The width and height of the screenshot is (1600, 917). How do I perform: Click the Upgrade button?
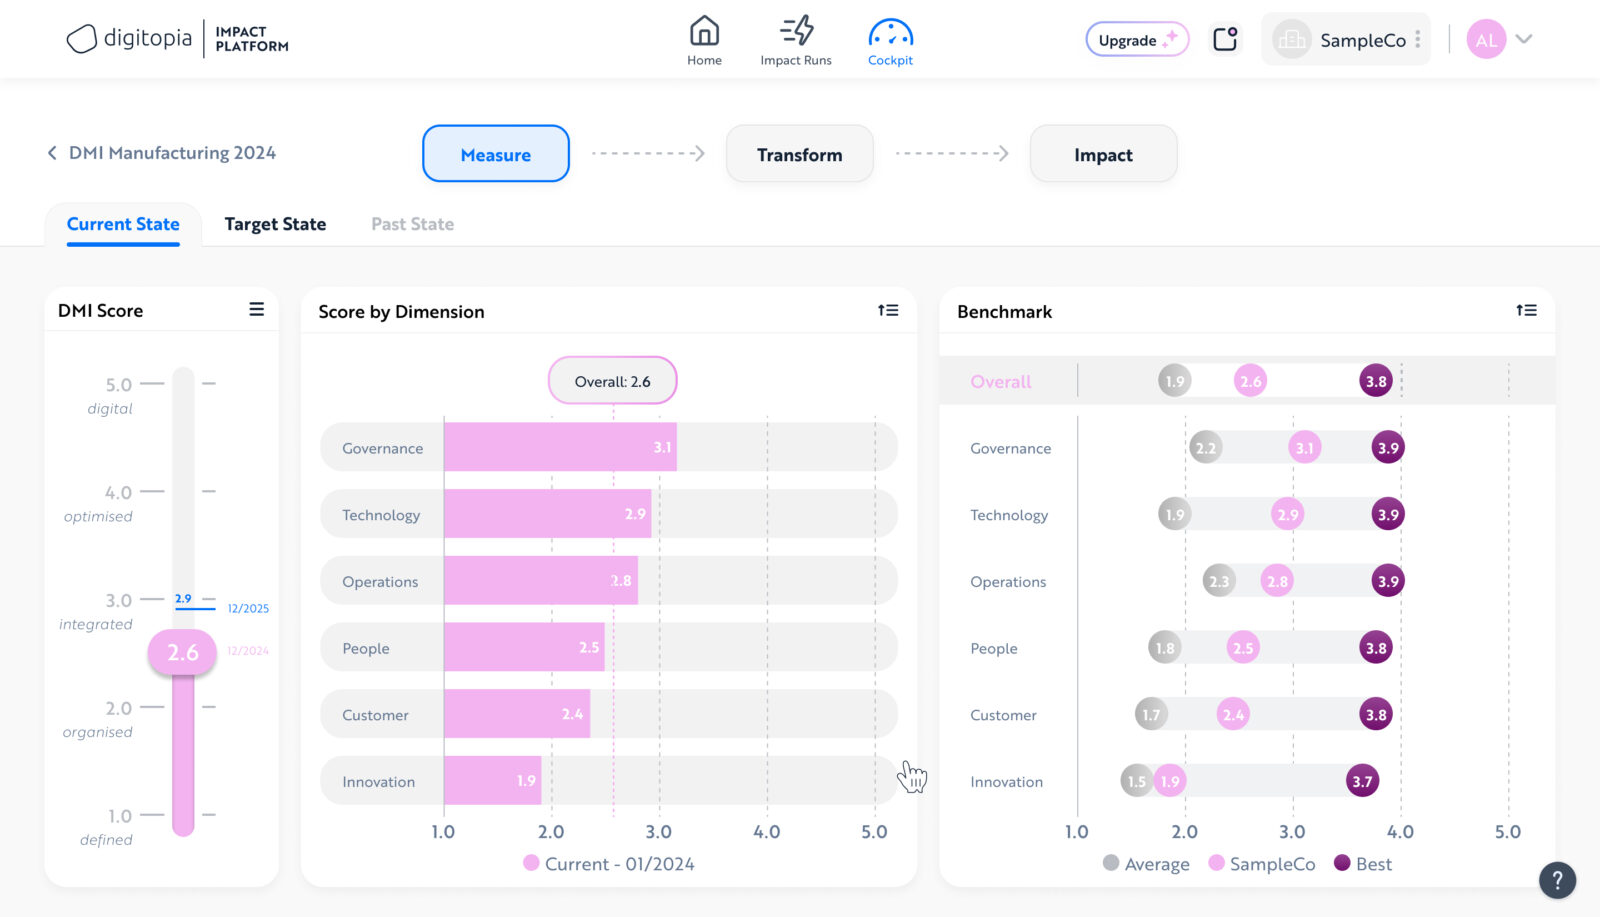[x=1137, y=40]
